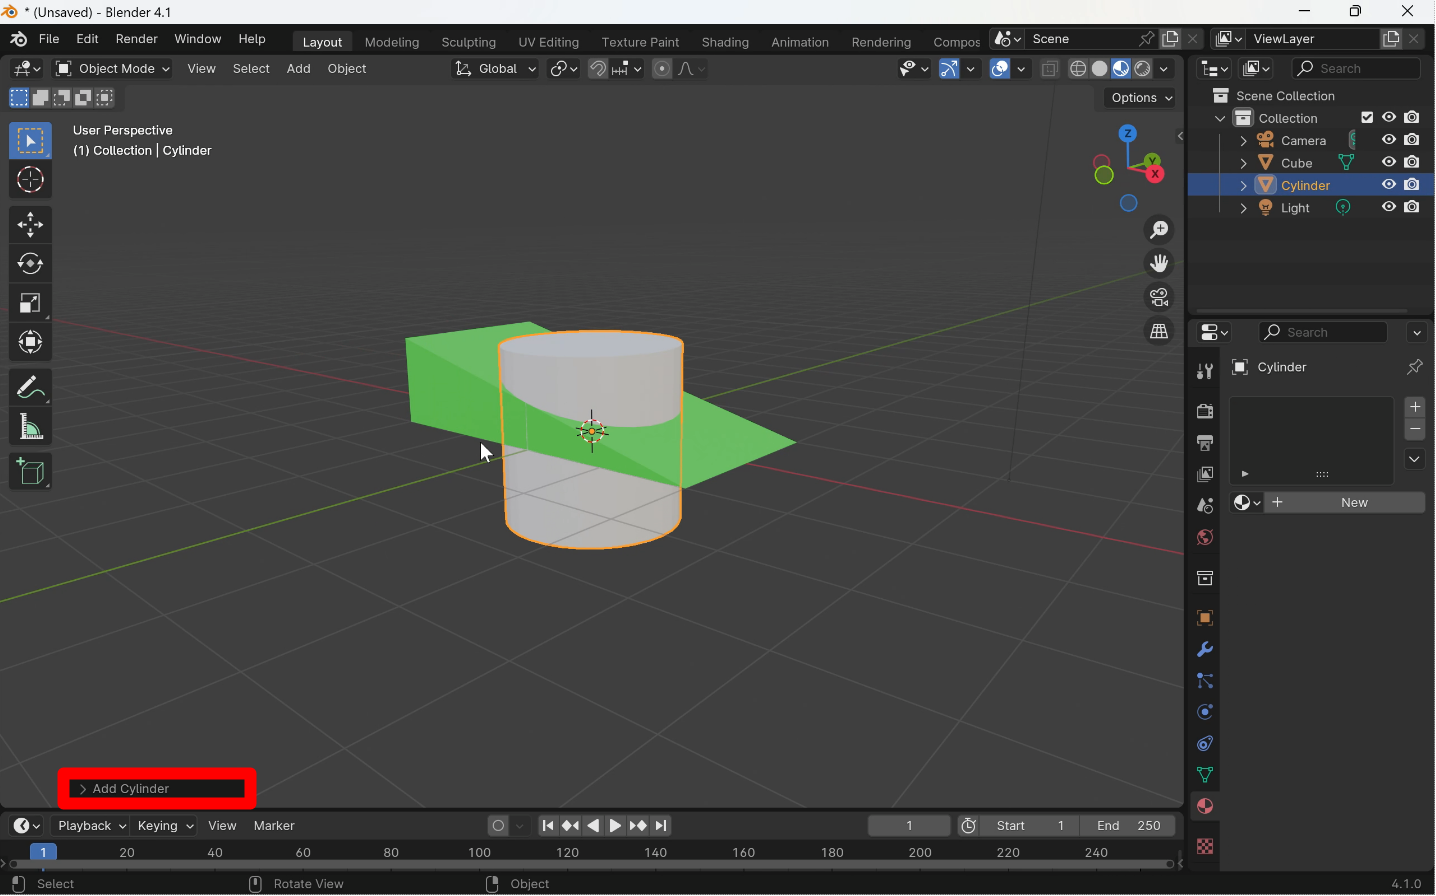Select the Annotate tool
Screen dimensions: 1436x896
30,387
